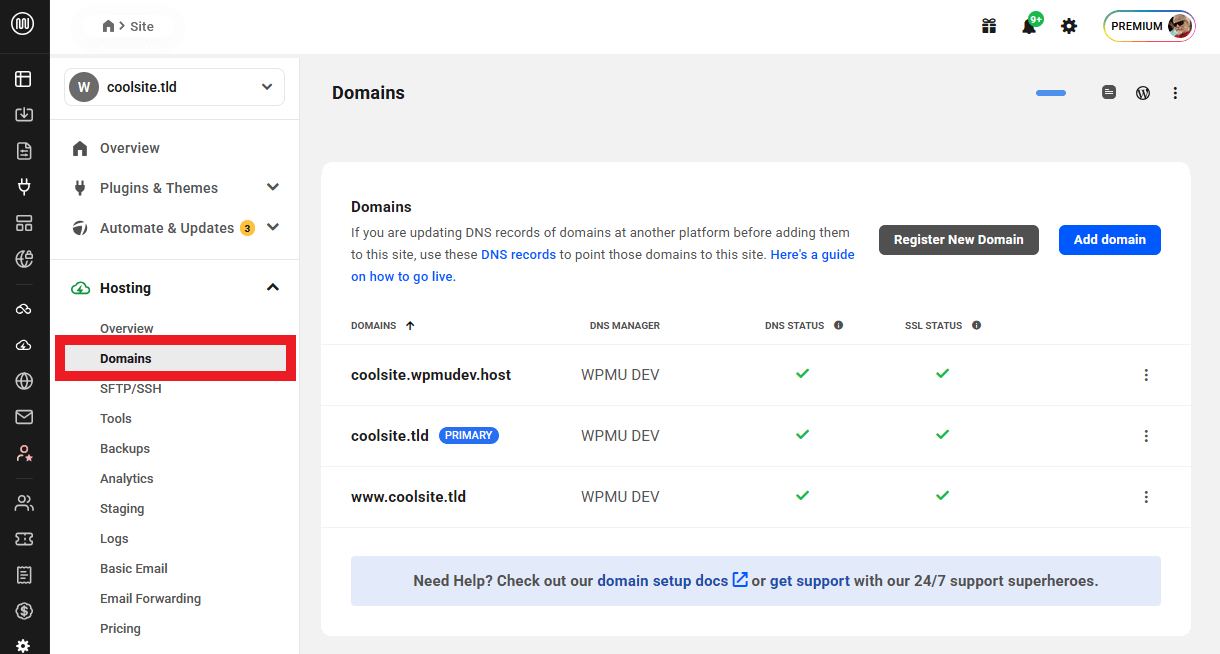Open the PREMIUM profile avatar menu
Viewport: 1220px width, 654px height.
tap(1150, 26)
